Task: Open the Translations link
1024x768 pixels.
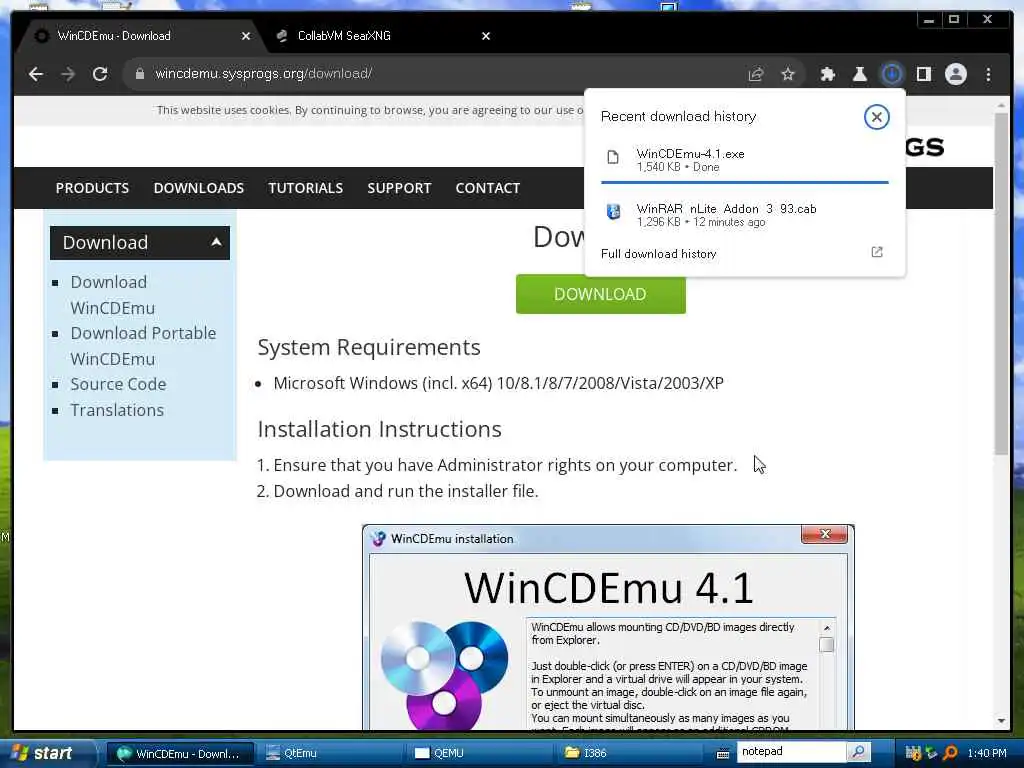Action: pos(117,410)
